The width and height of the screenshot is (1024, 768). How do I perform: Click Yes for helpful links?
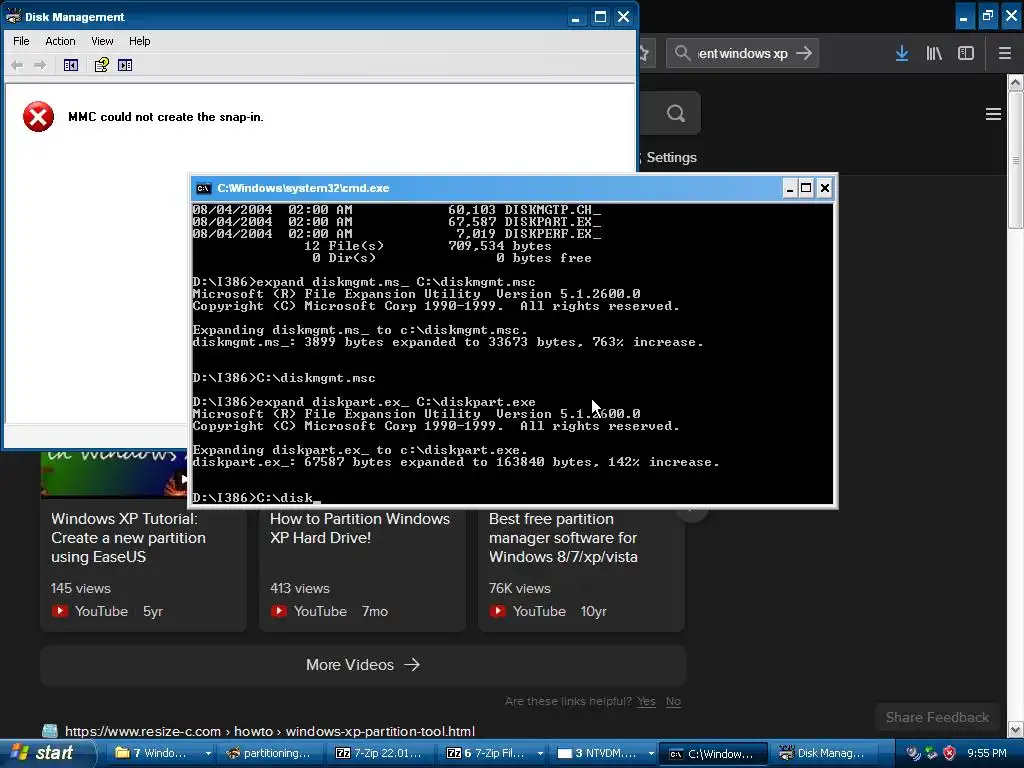[646, 701]
